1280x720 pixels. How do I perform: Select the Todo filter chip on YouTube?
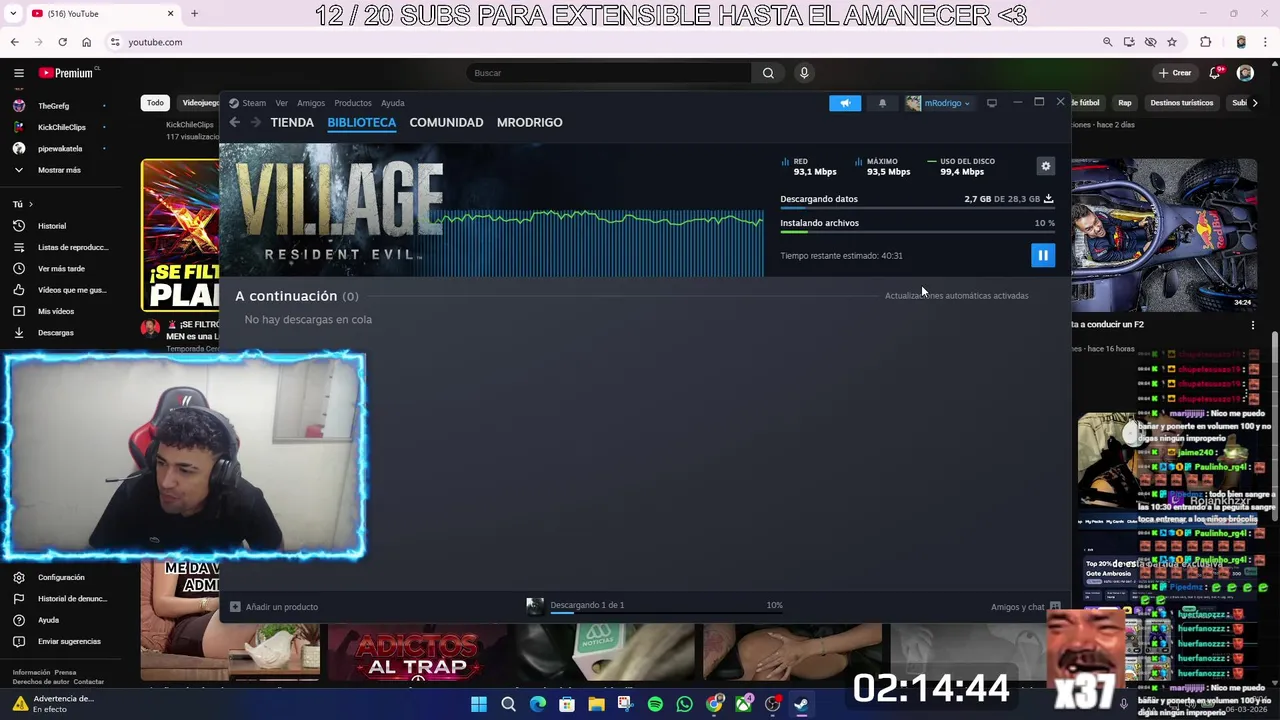[x=155, y=102]
